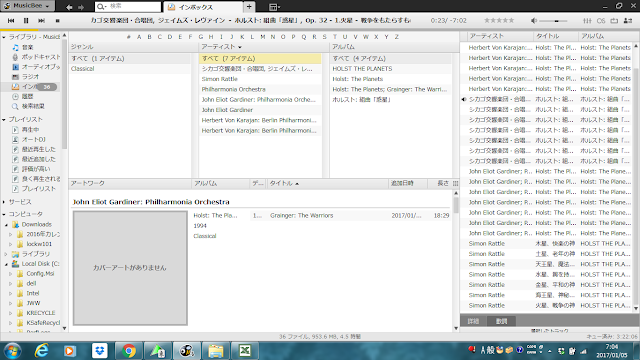Collapse the Downloads folder tree node
The width and height of the screenshot is (640, 360).
point(7,224)
